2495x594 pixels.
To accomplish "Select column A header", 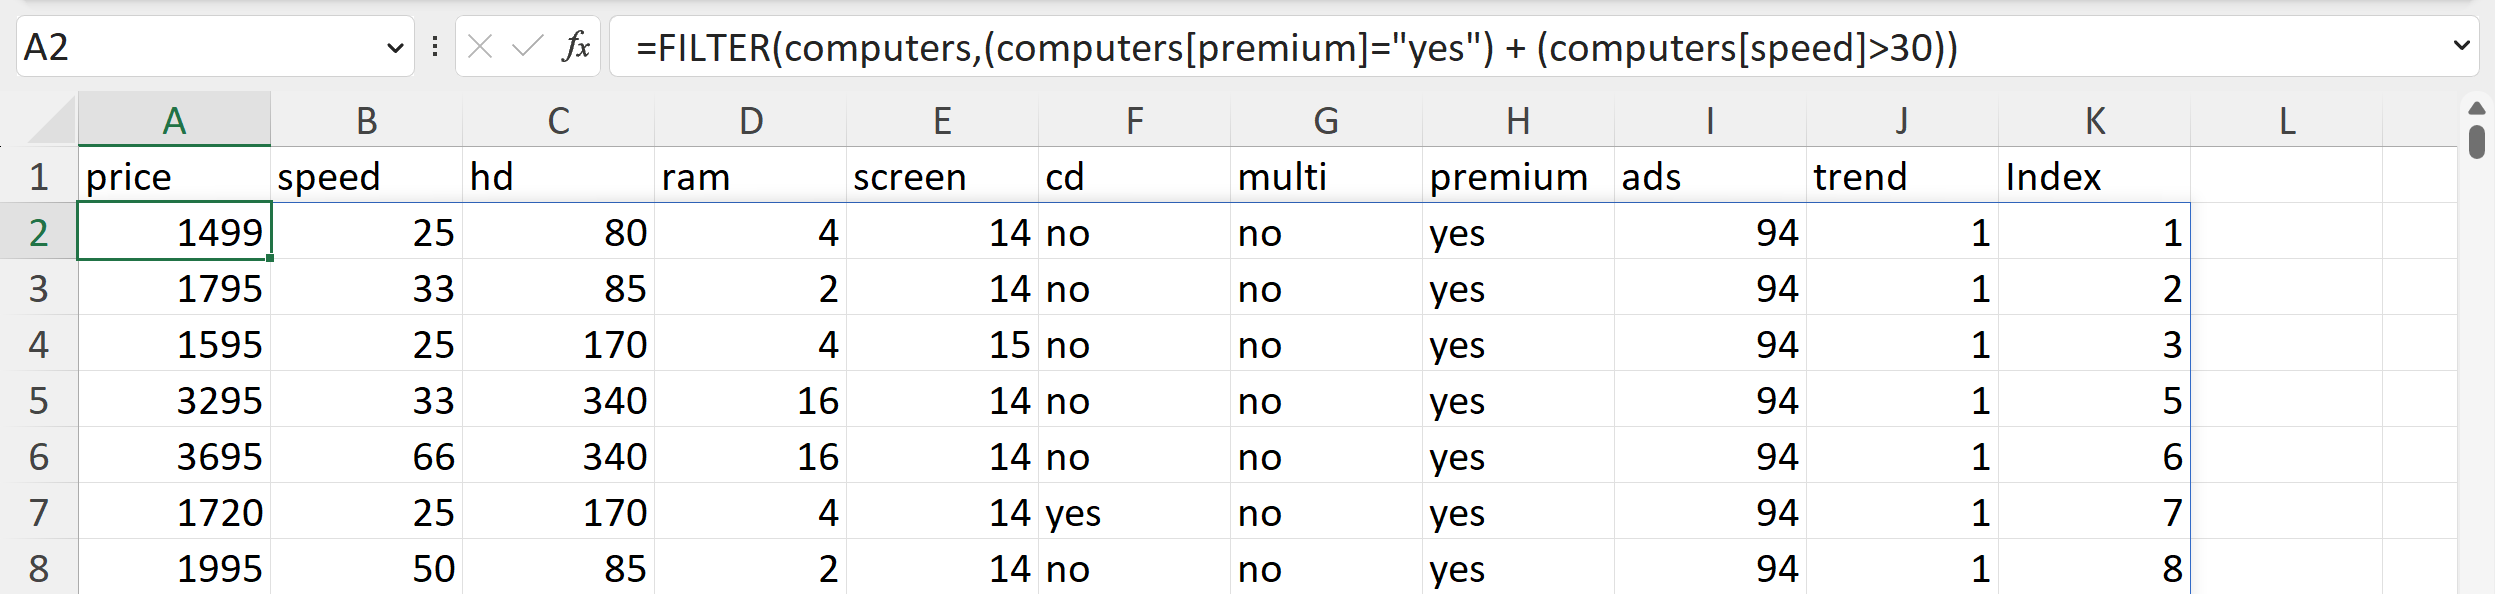I will (174, 121).
